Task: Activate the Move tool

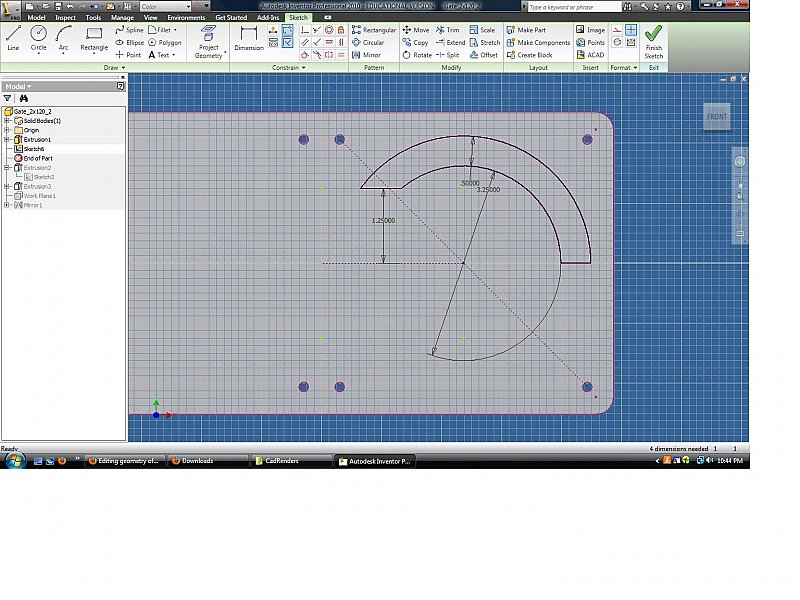Action: coord(416,30)
